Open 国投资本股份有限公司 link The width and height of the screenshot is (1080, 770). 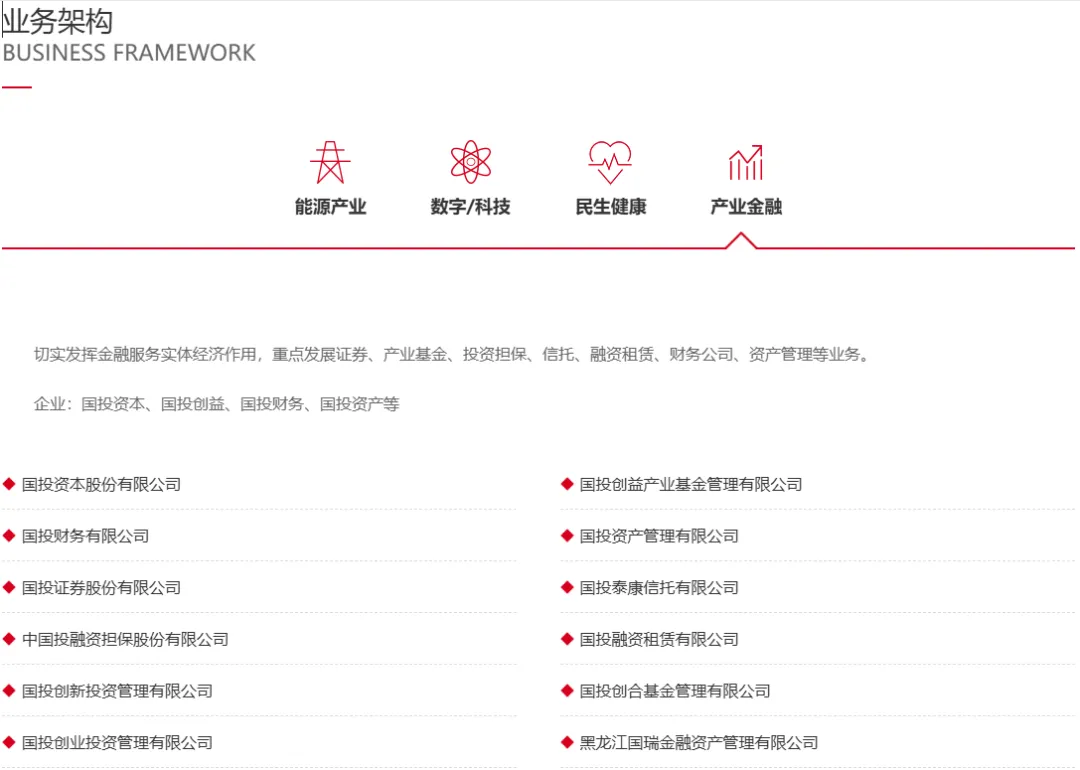coord(101,485)
